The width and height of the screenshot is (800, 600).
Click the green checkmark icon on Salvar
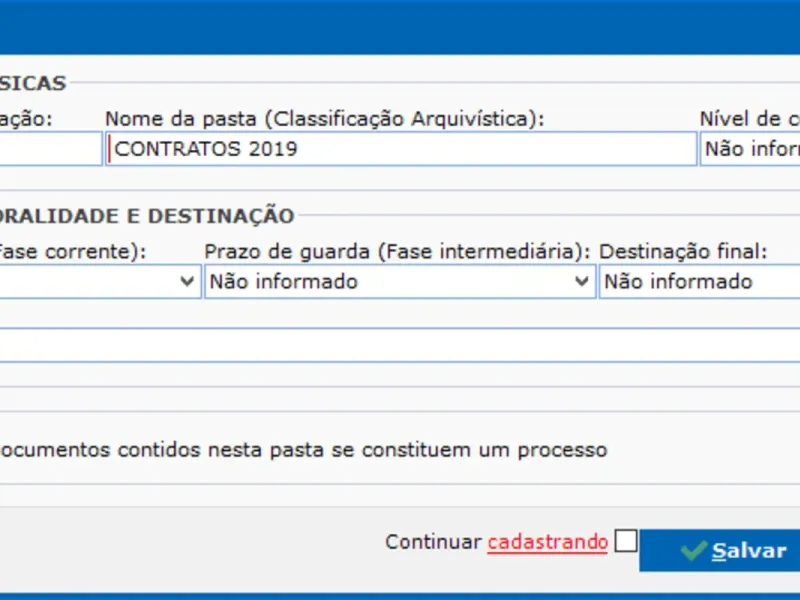tap(693, 551)
